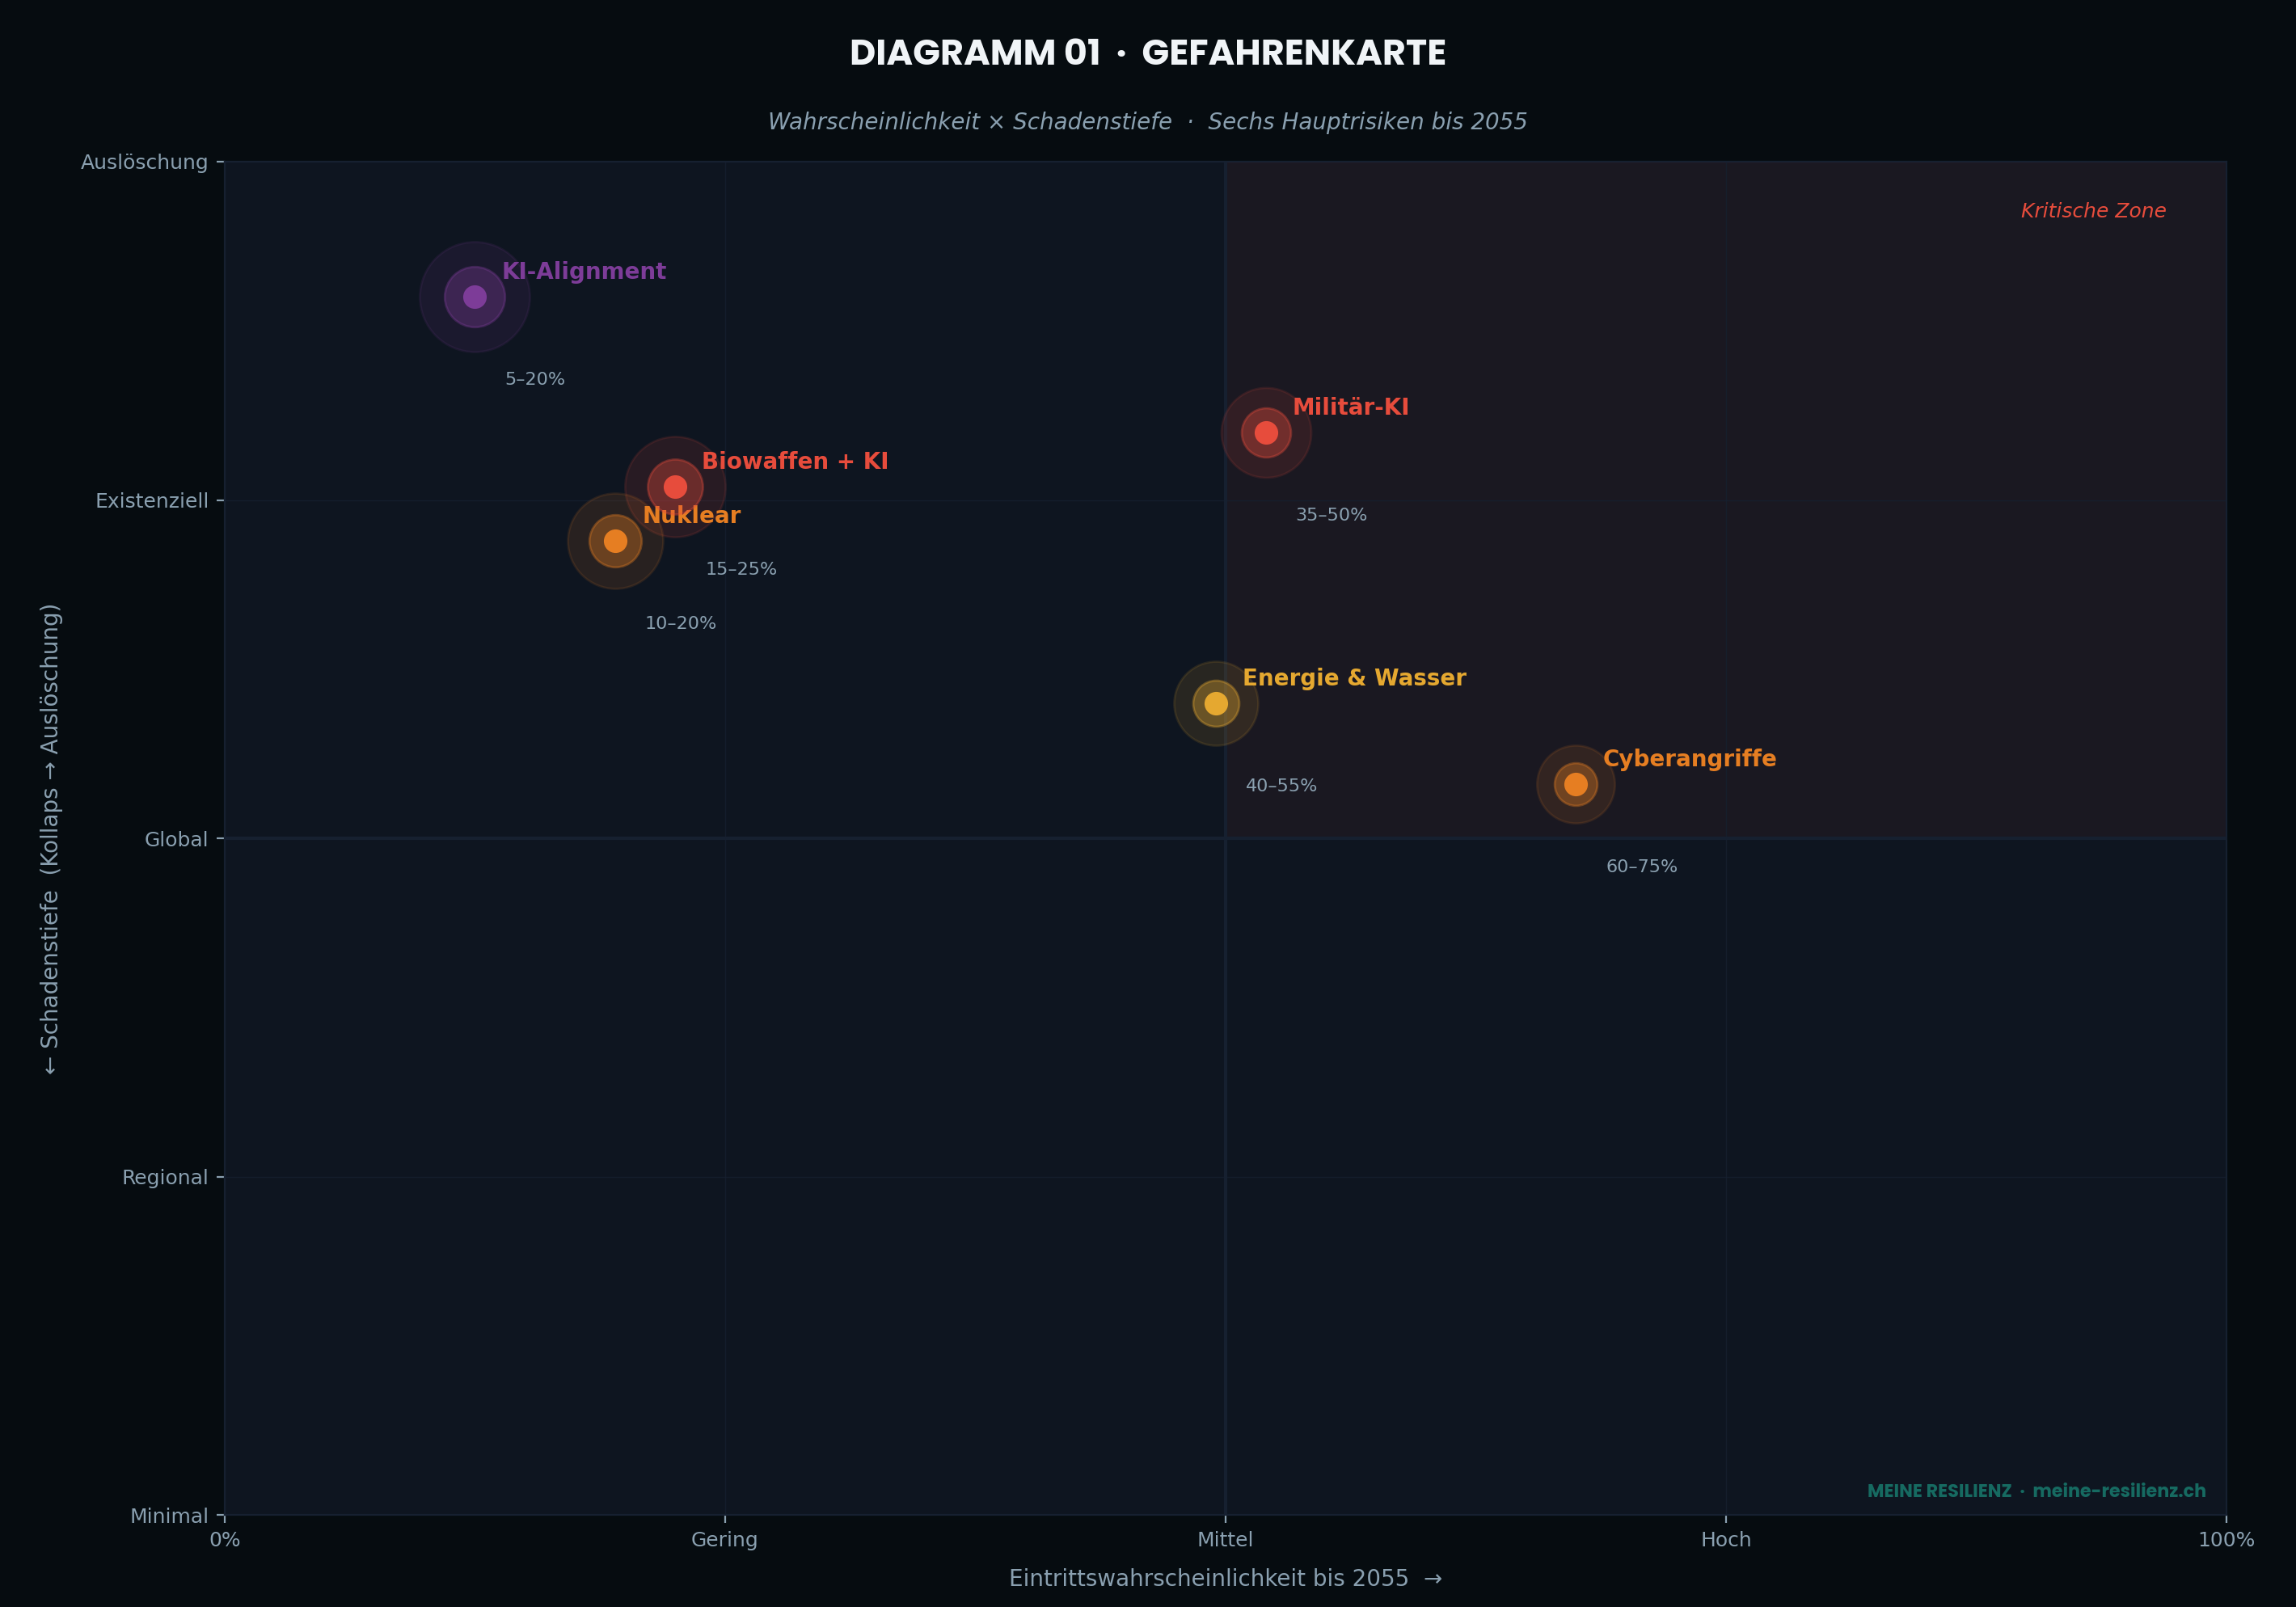
Task: Click the Hoch x-axis tick label
Action: click(1725, 1540)
